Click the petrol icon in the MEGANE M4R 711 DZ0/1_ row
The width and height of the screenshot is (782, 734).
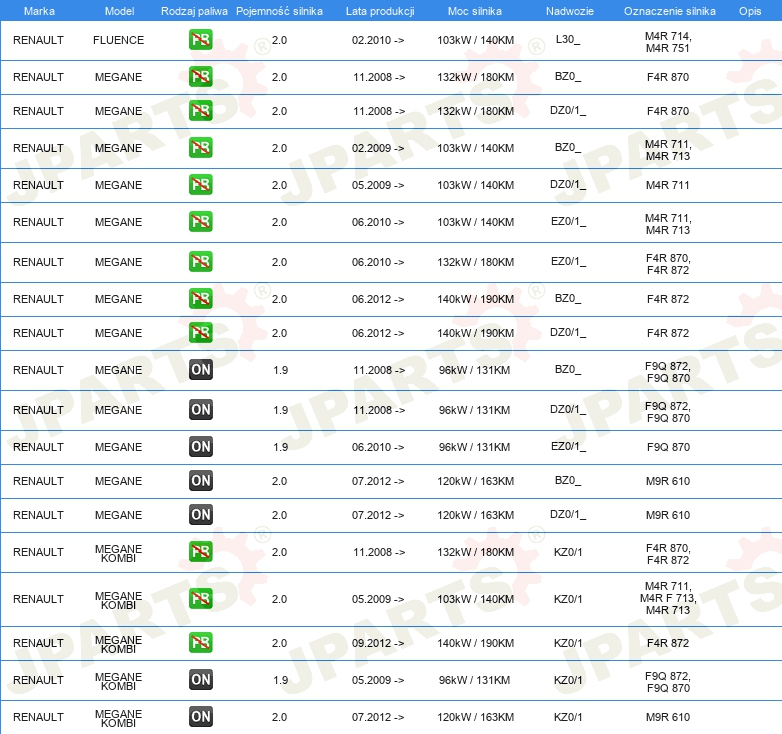pyautogui.click(x=200, y=184)
